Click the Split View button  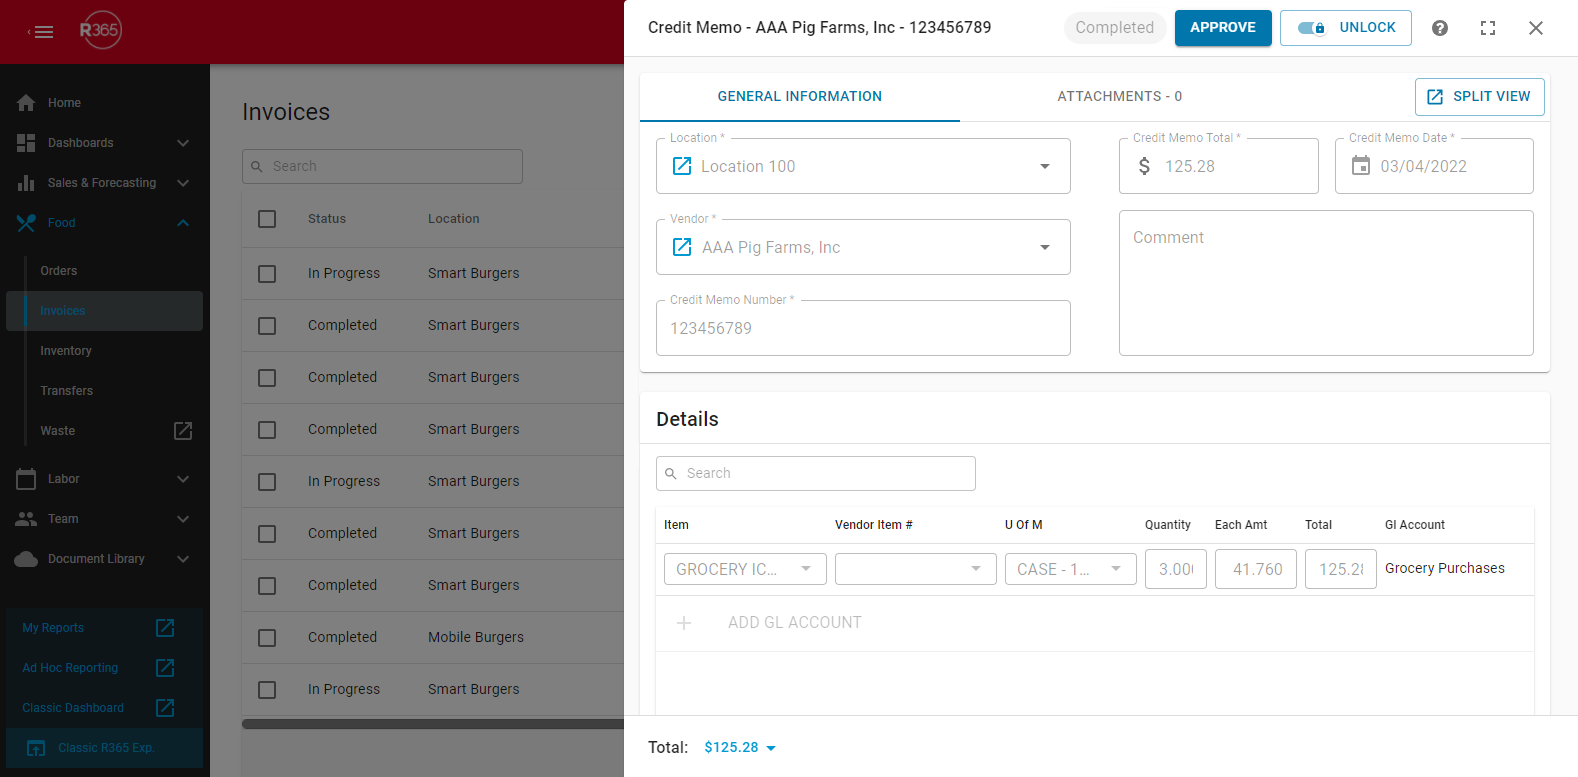point(1480,97)
